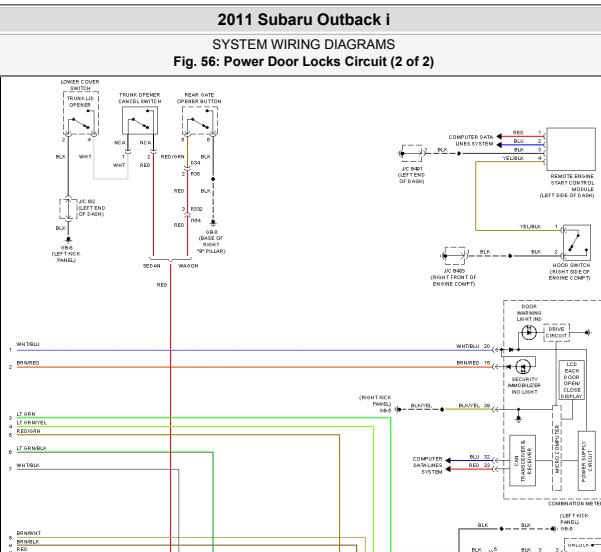Click the "HOOD SWITCH" label
Screen dimensions: 601x552
click(x=571, y=265)
